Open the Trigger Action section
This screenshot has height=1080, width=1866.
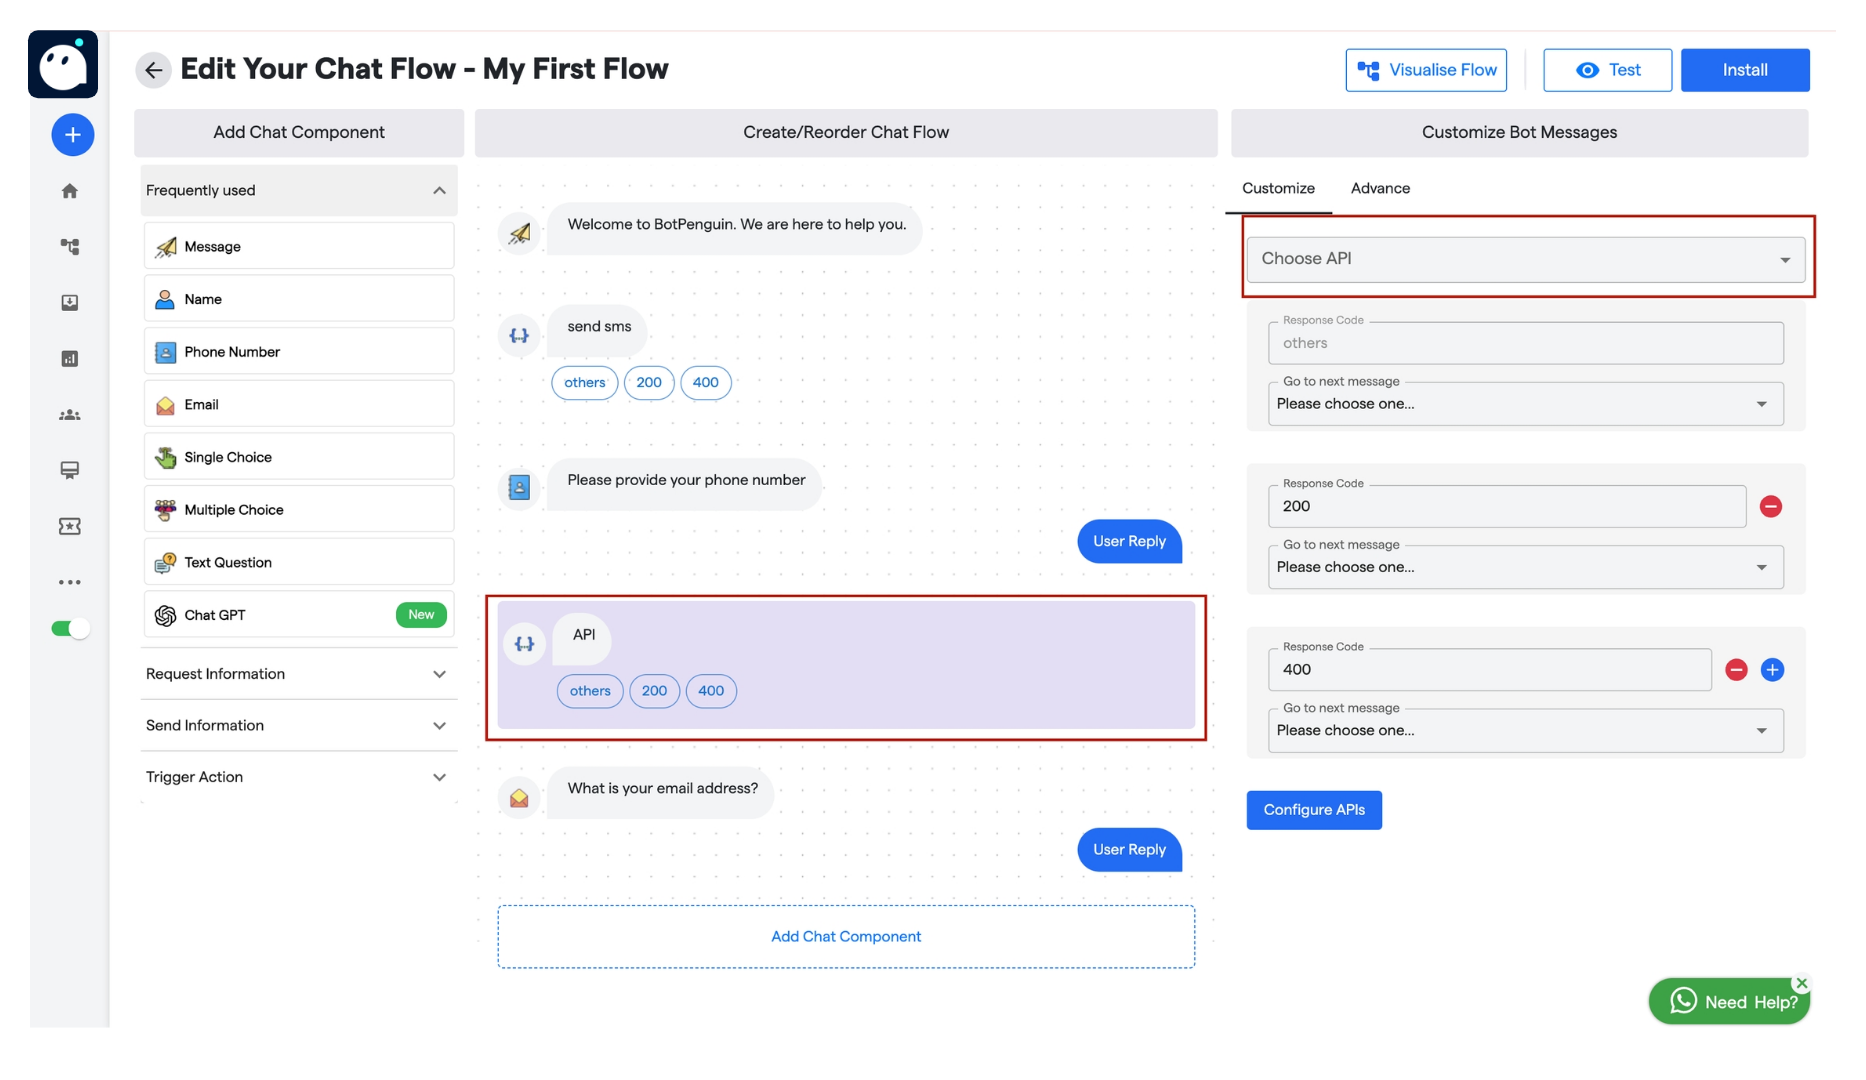[x=297, y=776]
